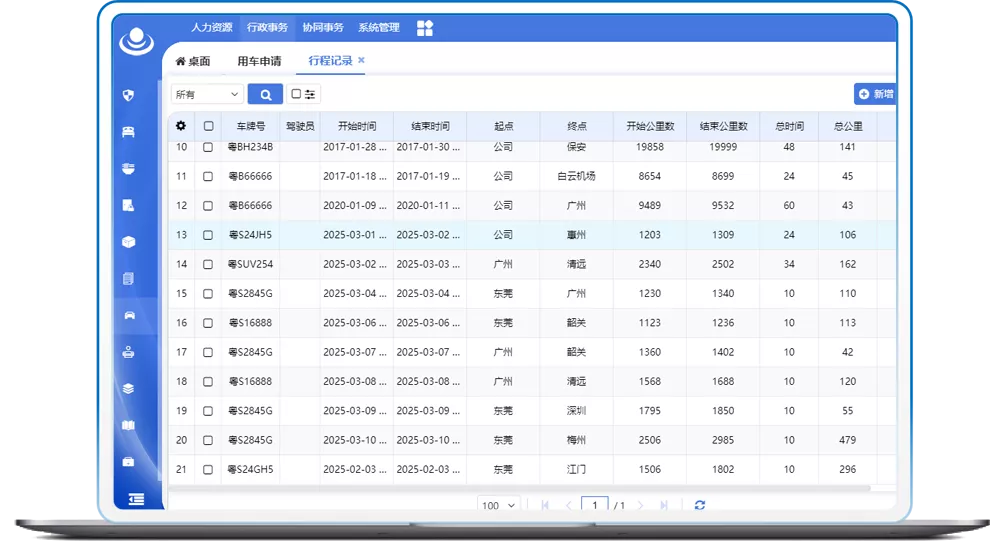Open the 所有 filter dropdown
Screen dimensions: 1000x546
(207, 94)
